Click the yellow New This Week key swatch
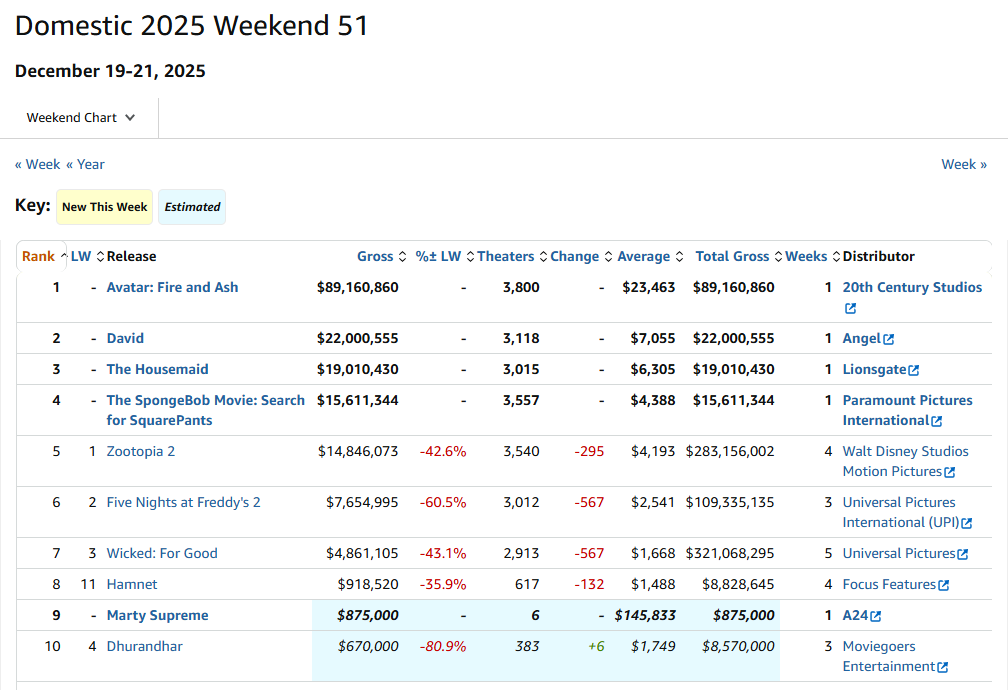 (104, 207)
